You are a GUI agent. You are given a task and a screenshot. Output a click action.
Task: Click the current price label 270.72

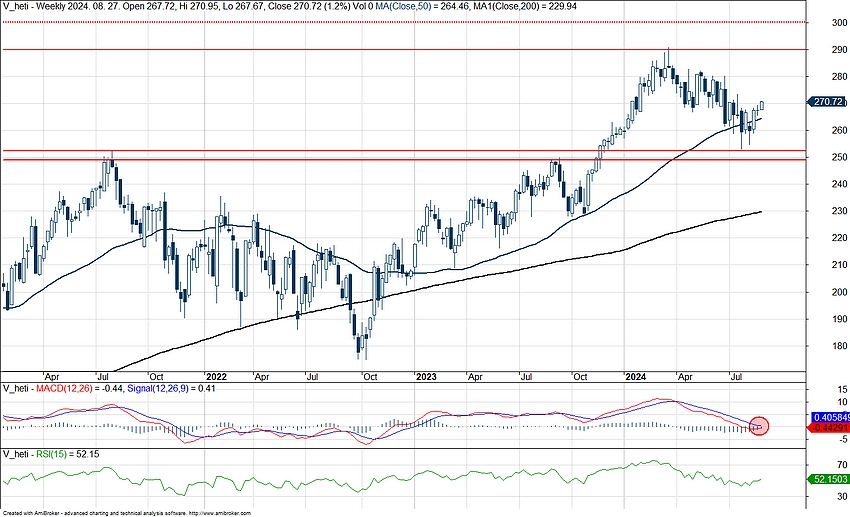828,102
